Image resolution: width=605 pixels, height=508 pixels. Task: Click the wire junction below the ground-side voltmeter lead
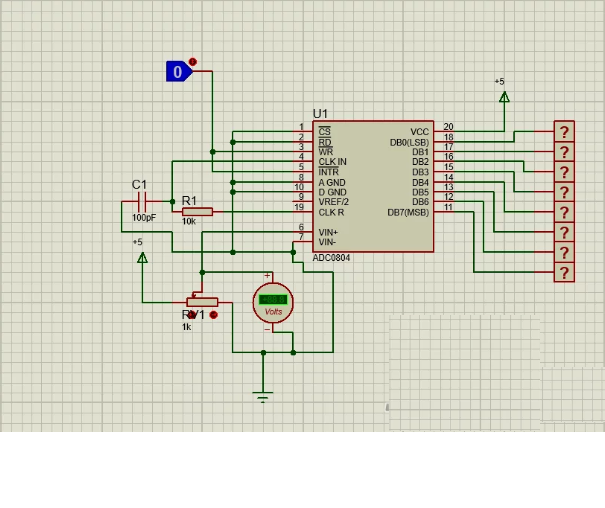tap(293, 352)
